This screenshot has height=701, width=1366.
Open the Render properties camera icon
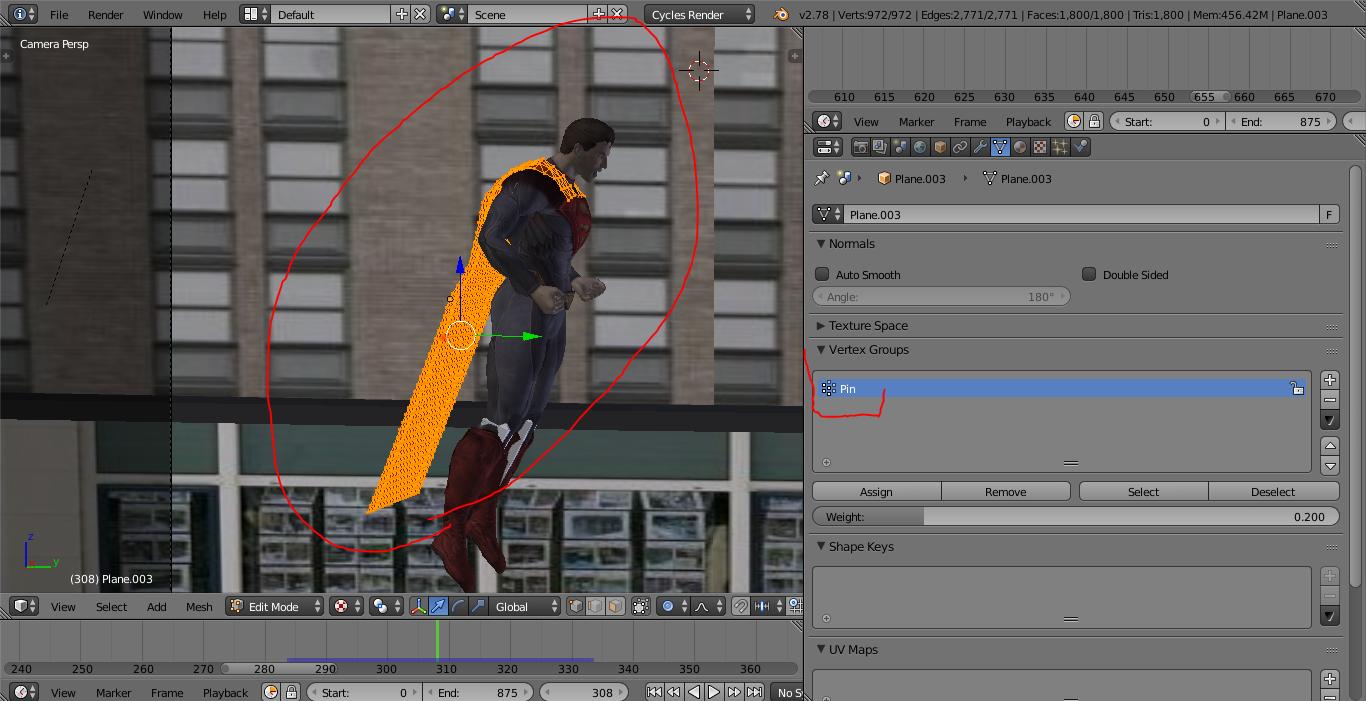[x=861, y=147]
